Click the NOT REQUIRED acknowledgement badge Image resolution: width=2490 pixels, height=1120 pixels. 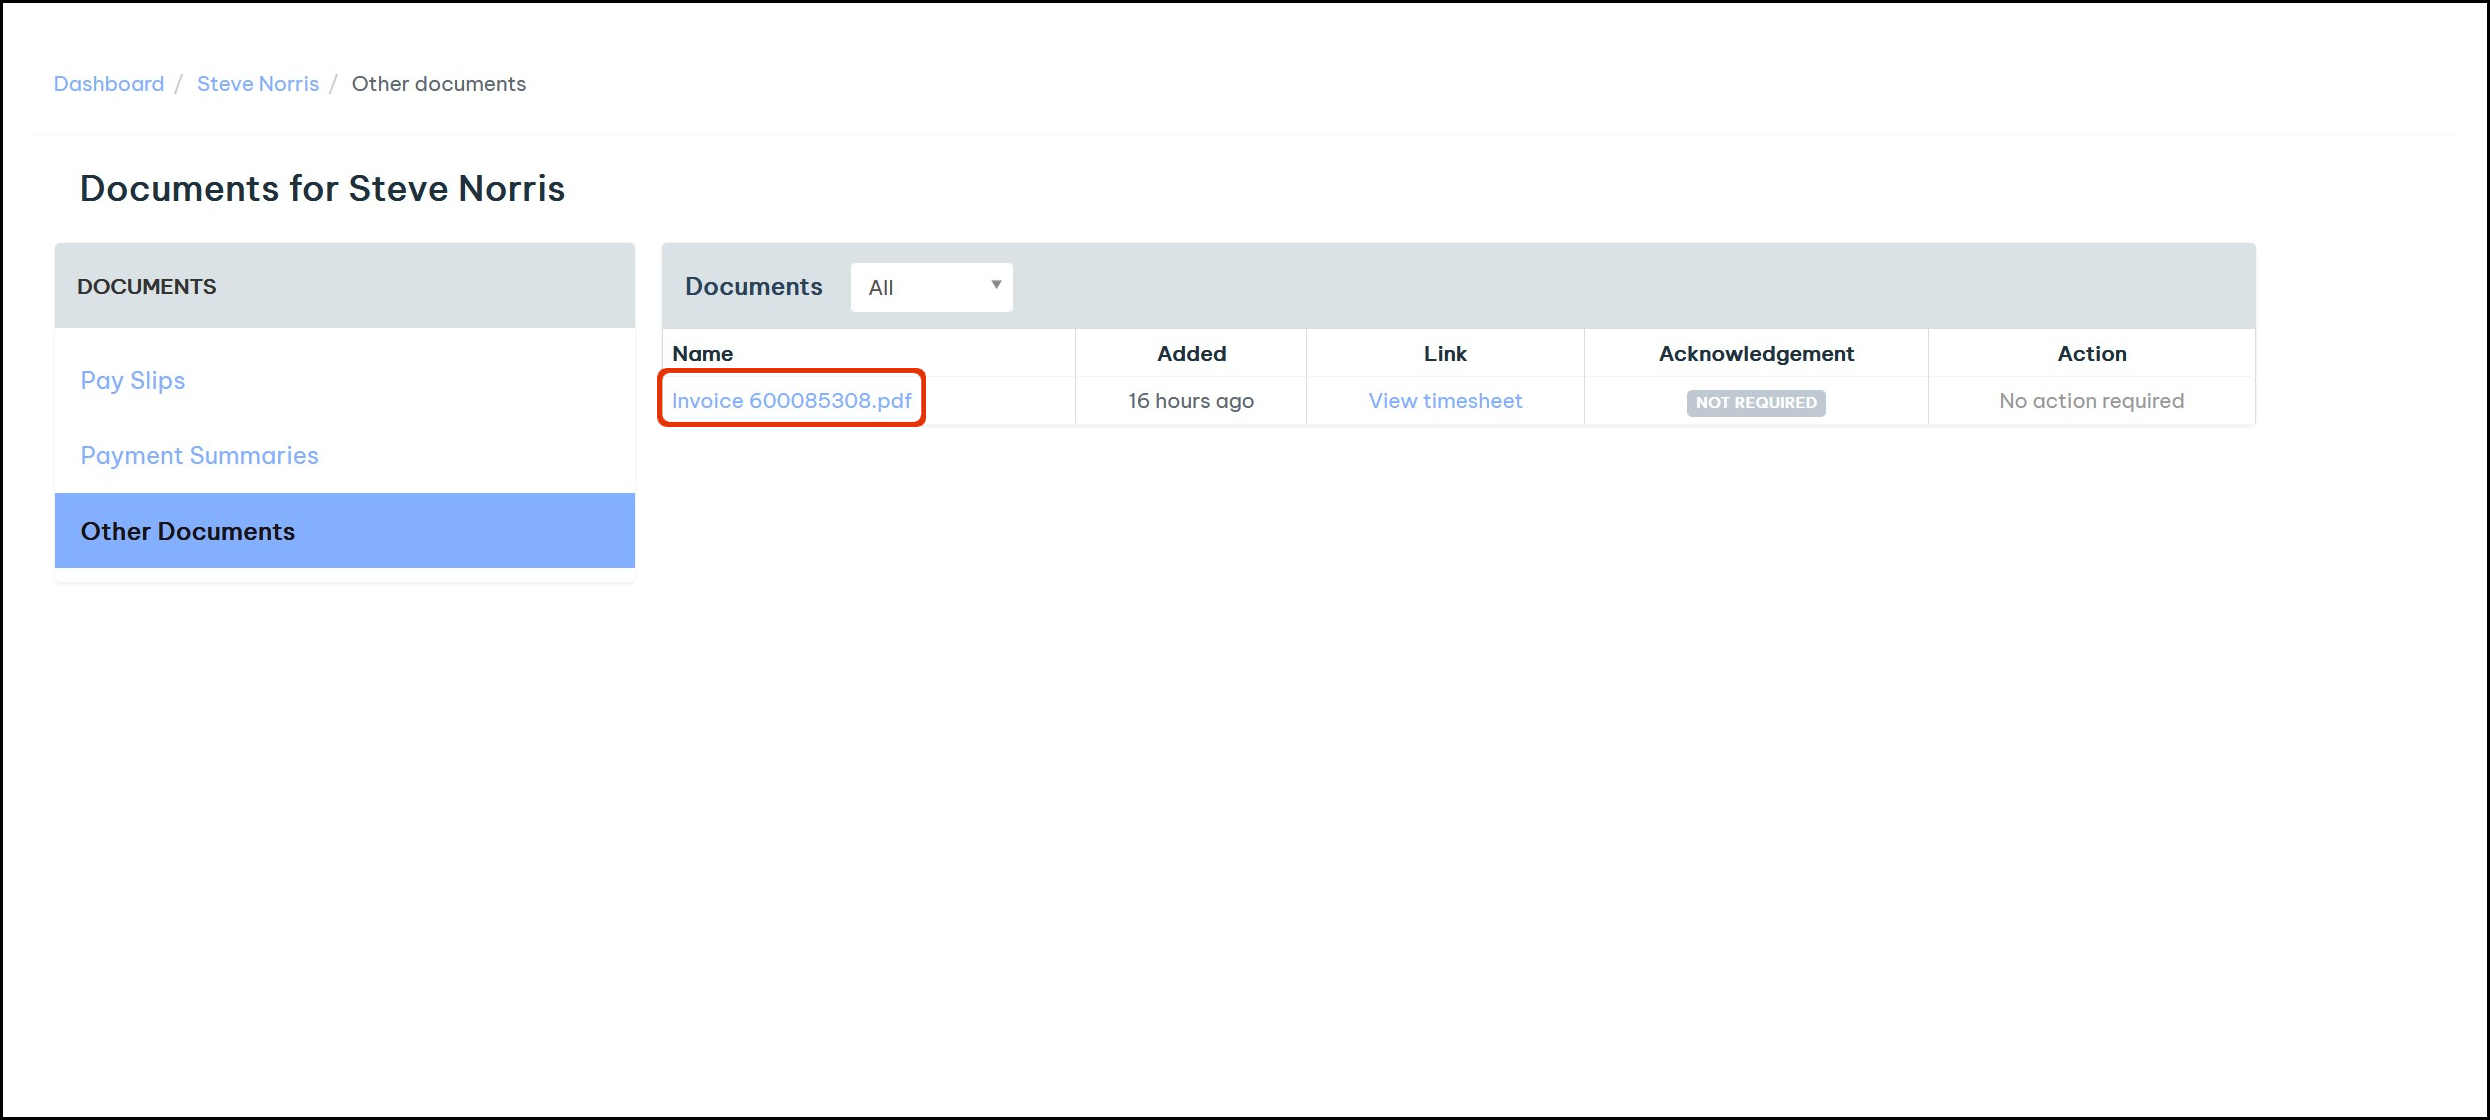point(1755,402)
